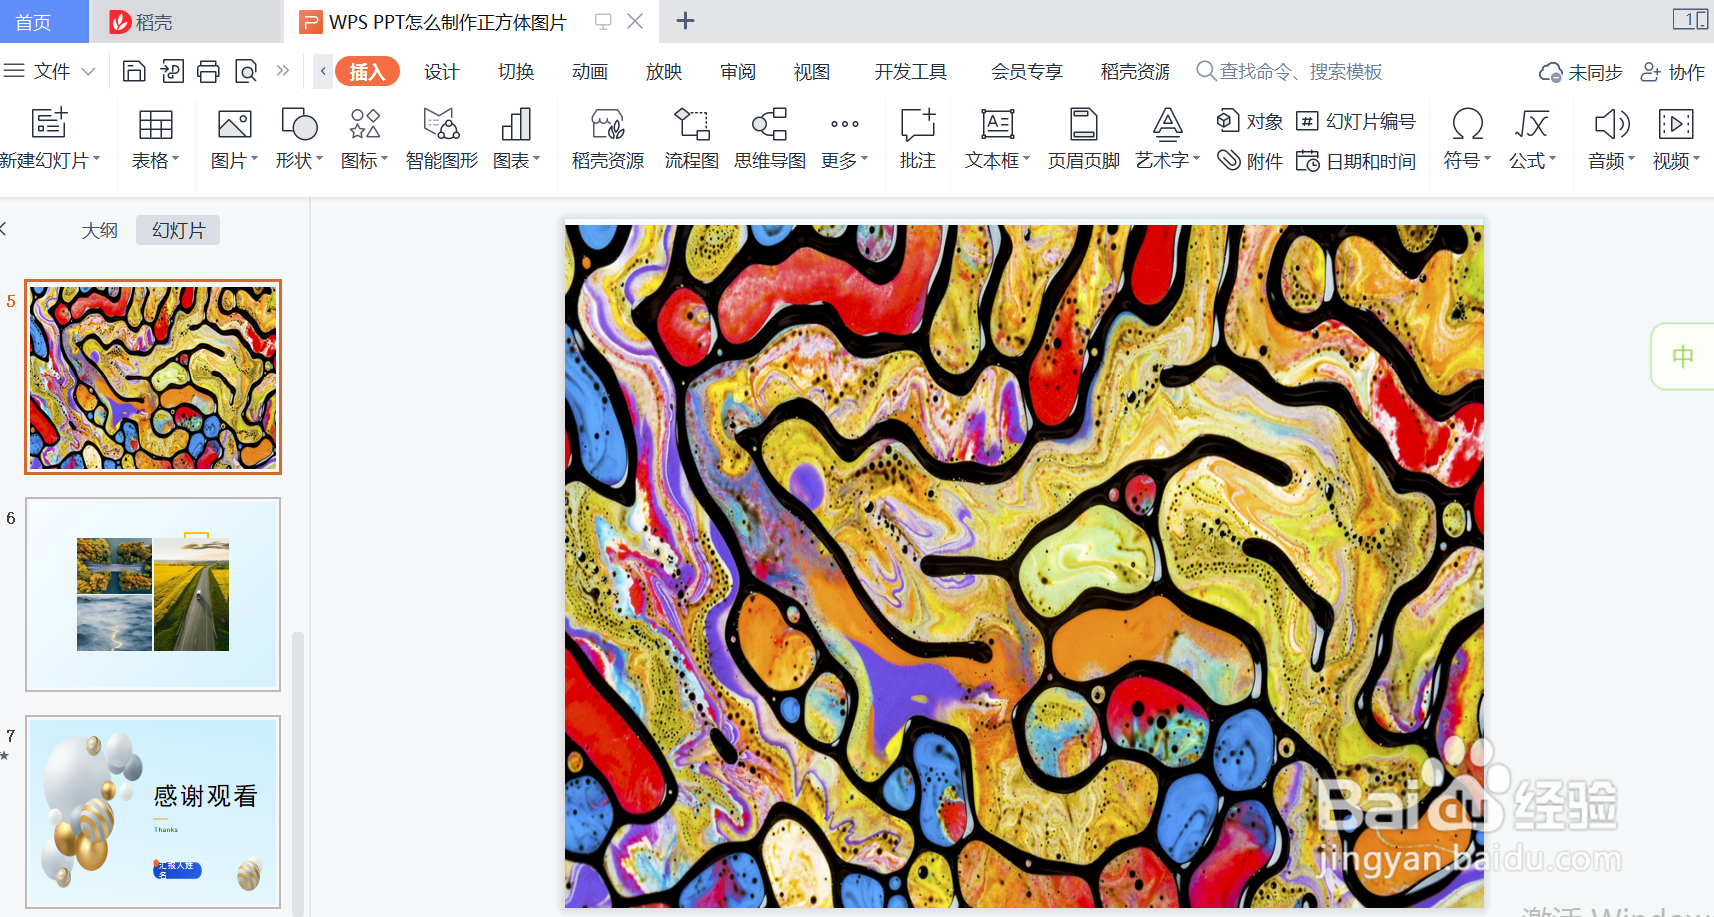Open the 更多 more options
The image size is (1714, 917).
(845, 138)
